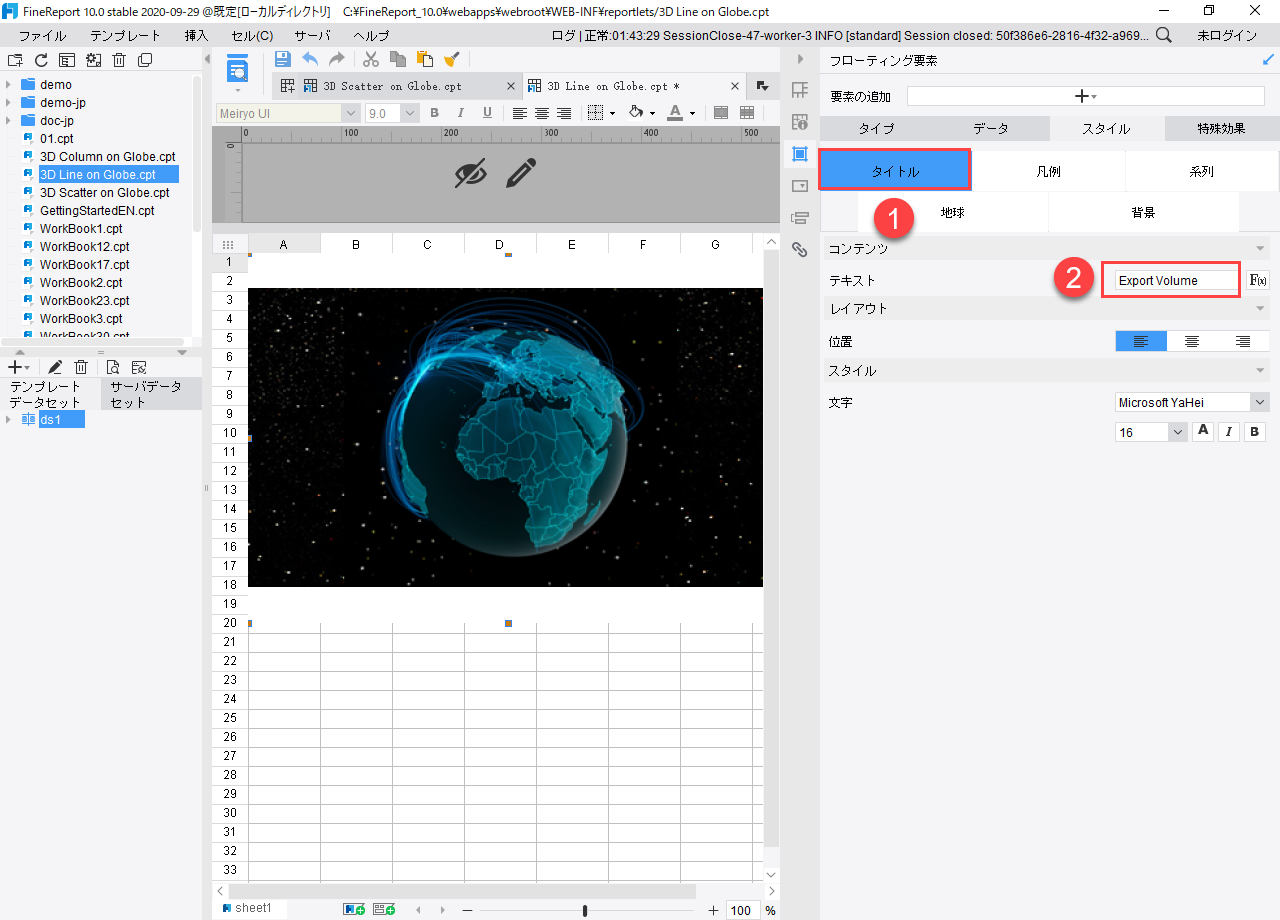Click the pencil edit icon above the globe

point(521,173)
